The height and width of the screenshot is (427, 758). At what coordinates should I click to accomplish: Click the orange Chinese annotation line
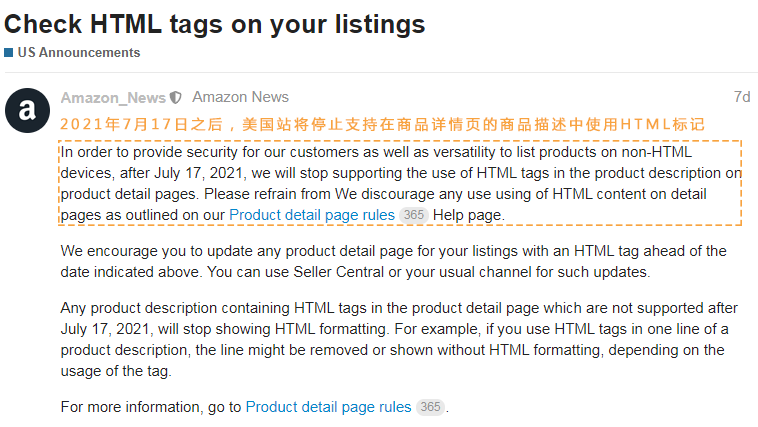tap(382, 124)
